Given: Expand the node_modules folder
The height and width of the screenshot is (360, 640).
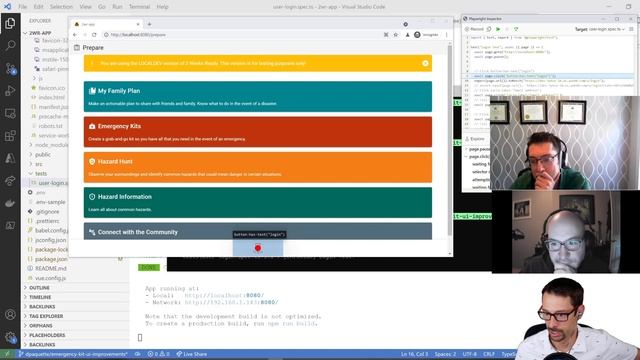Looking at the screenshot, I should tap(48, 145).
